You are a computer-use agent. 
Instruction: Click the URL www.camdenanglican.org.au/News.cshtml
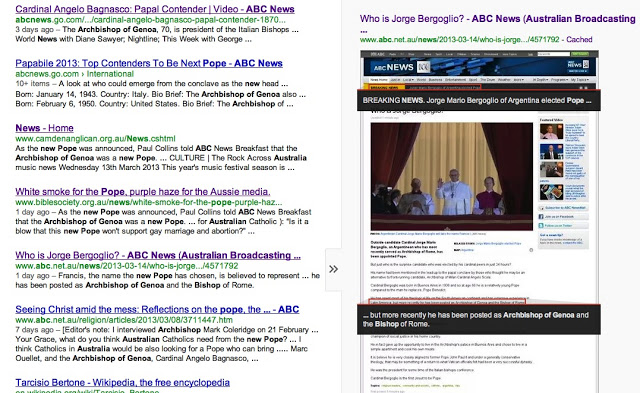pyautogui.click(x=96, y=138)
